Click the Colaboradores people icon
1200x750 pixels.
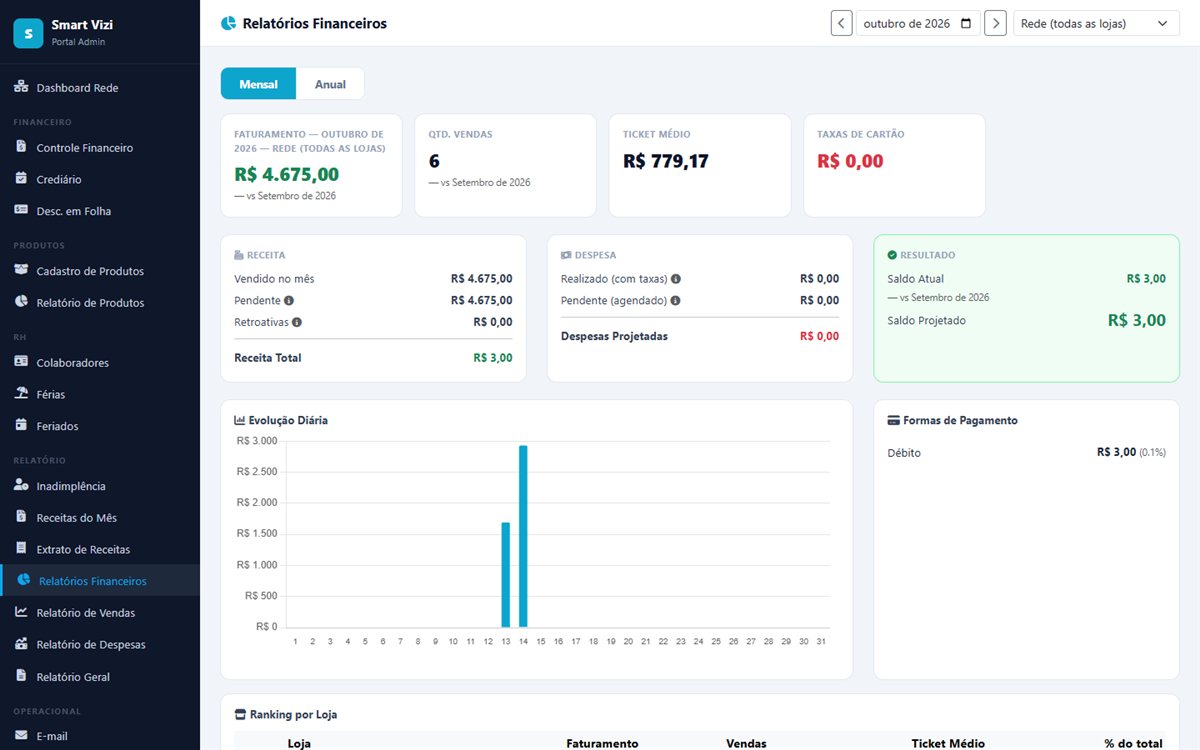[21, 362]
